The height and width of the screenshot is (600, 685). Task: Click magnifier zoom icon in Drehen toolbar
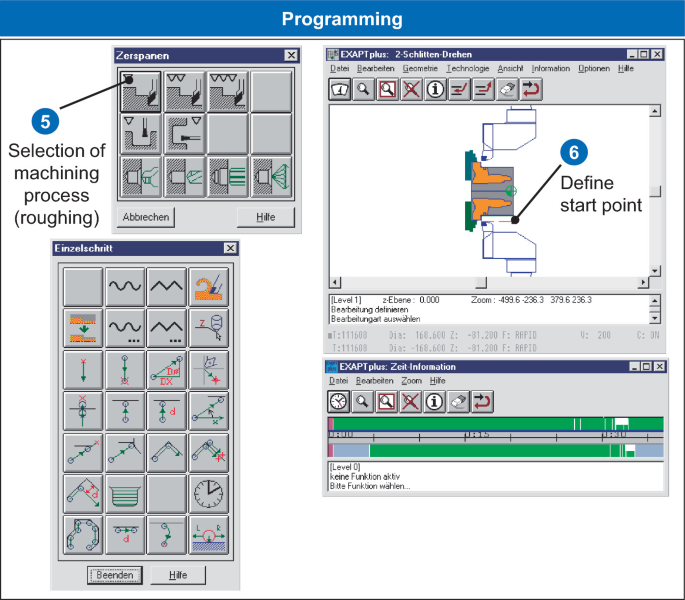tap(363, 90)
